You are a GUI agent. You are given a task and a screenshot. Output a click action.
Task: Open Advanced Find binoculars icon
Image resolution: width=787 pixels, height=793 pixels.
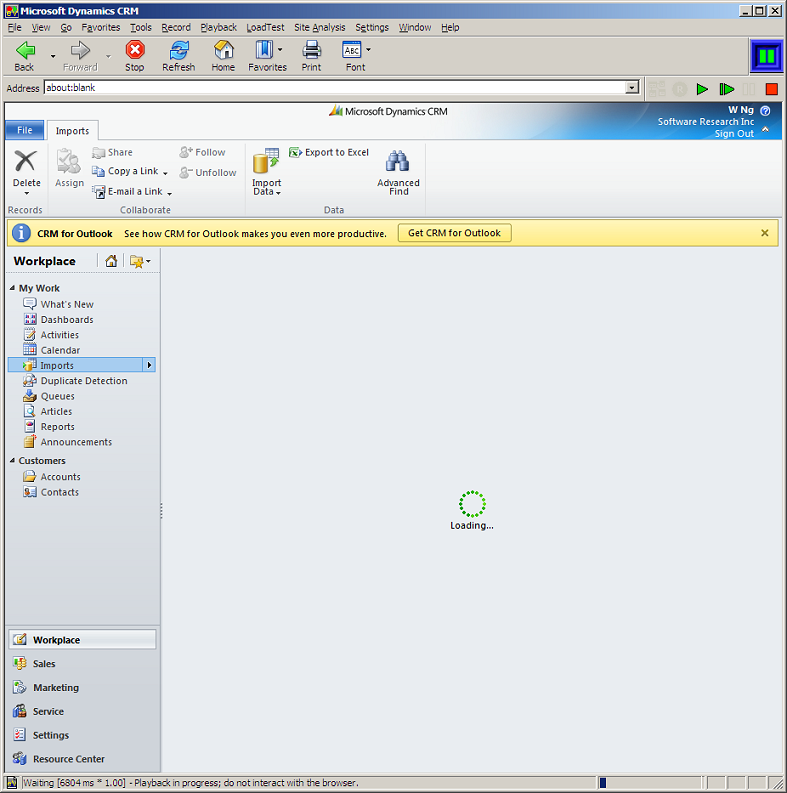click(x=398, y=161)
